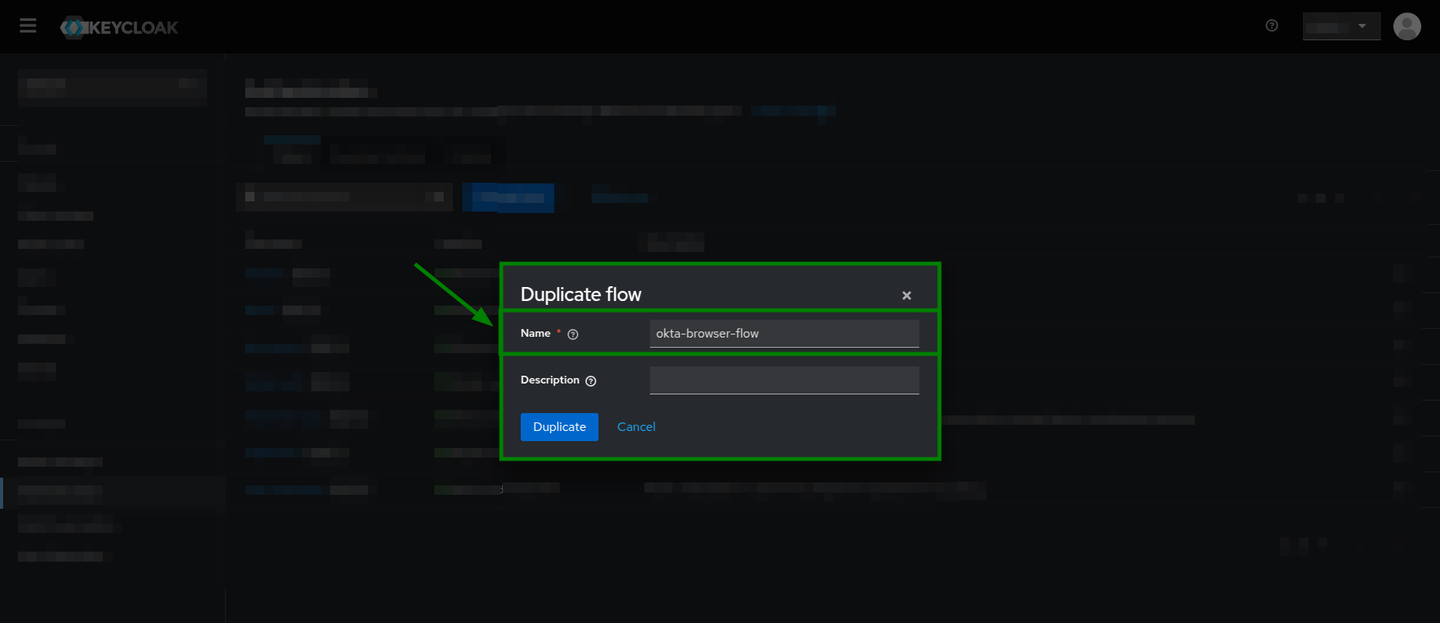
Task: Open the account menu via the avatar icon
Action: [x=1407, y=26]
